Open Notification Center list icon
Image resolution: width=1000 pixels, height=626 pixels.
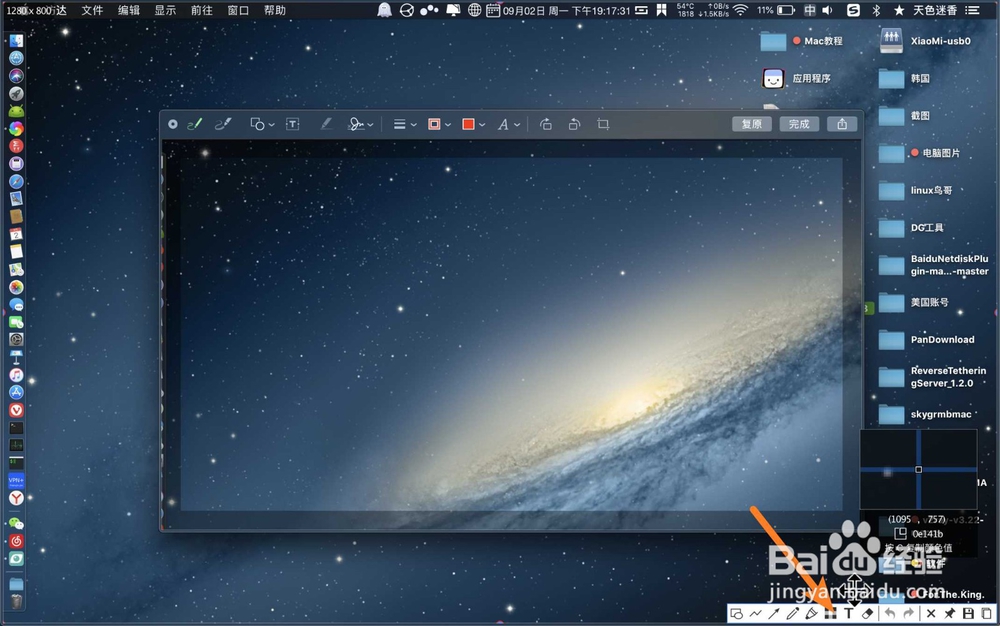pyautogui.click(x=972, y=10)
